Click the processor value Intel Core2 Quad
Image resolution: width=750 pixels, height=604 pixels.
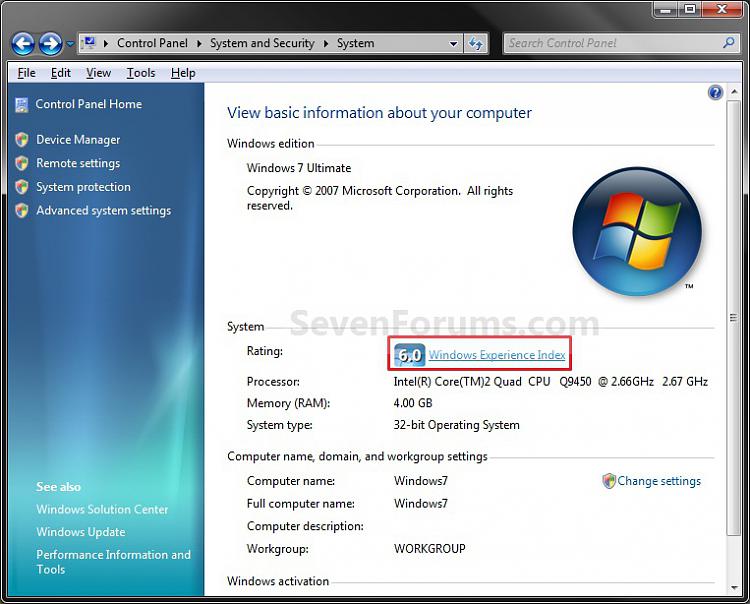pos(551,382)
